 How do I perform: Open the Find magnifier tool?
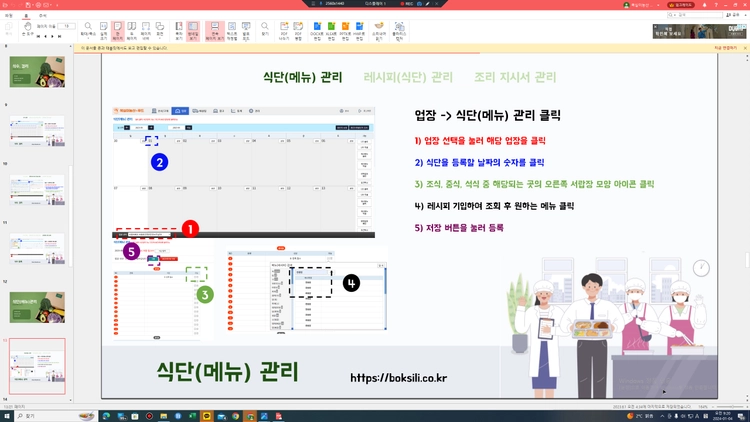[265, 30]
